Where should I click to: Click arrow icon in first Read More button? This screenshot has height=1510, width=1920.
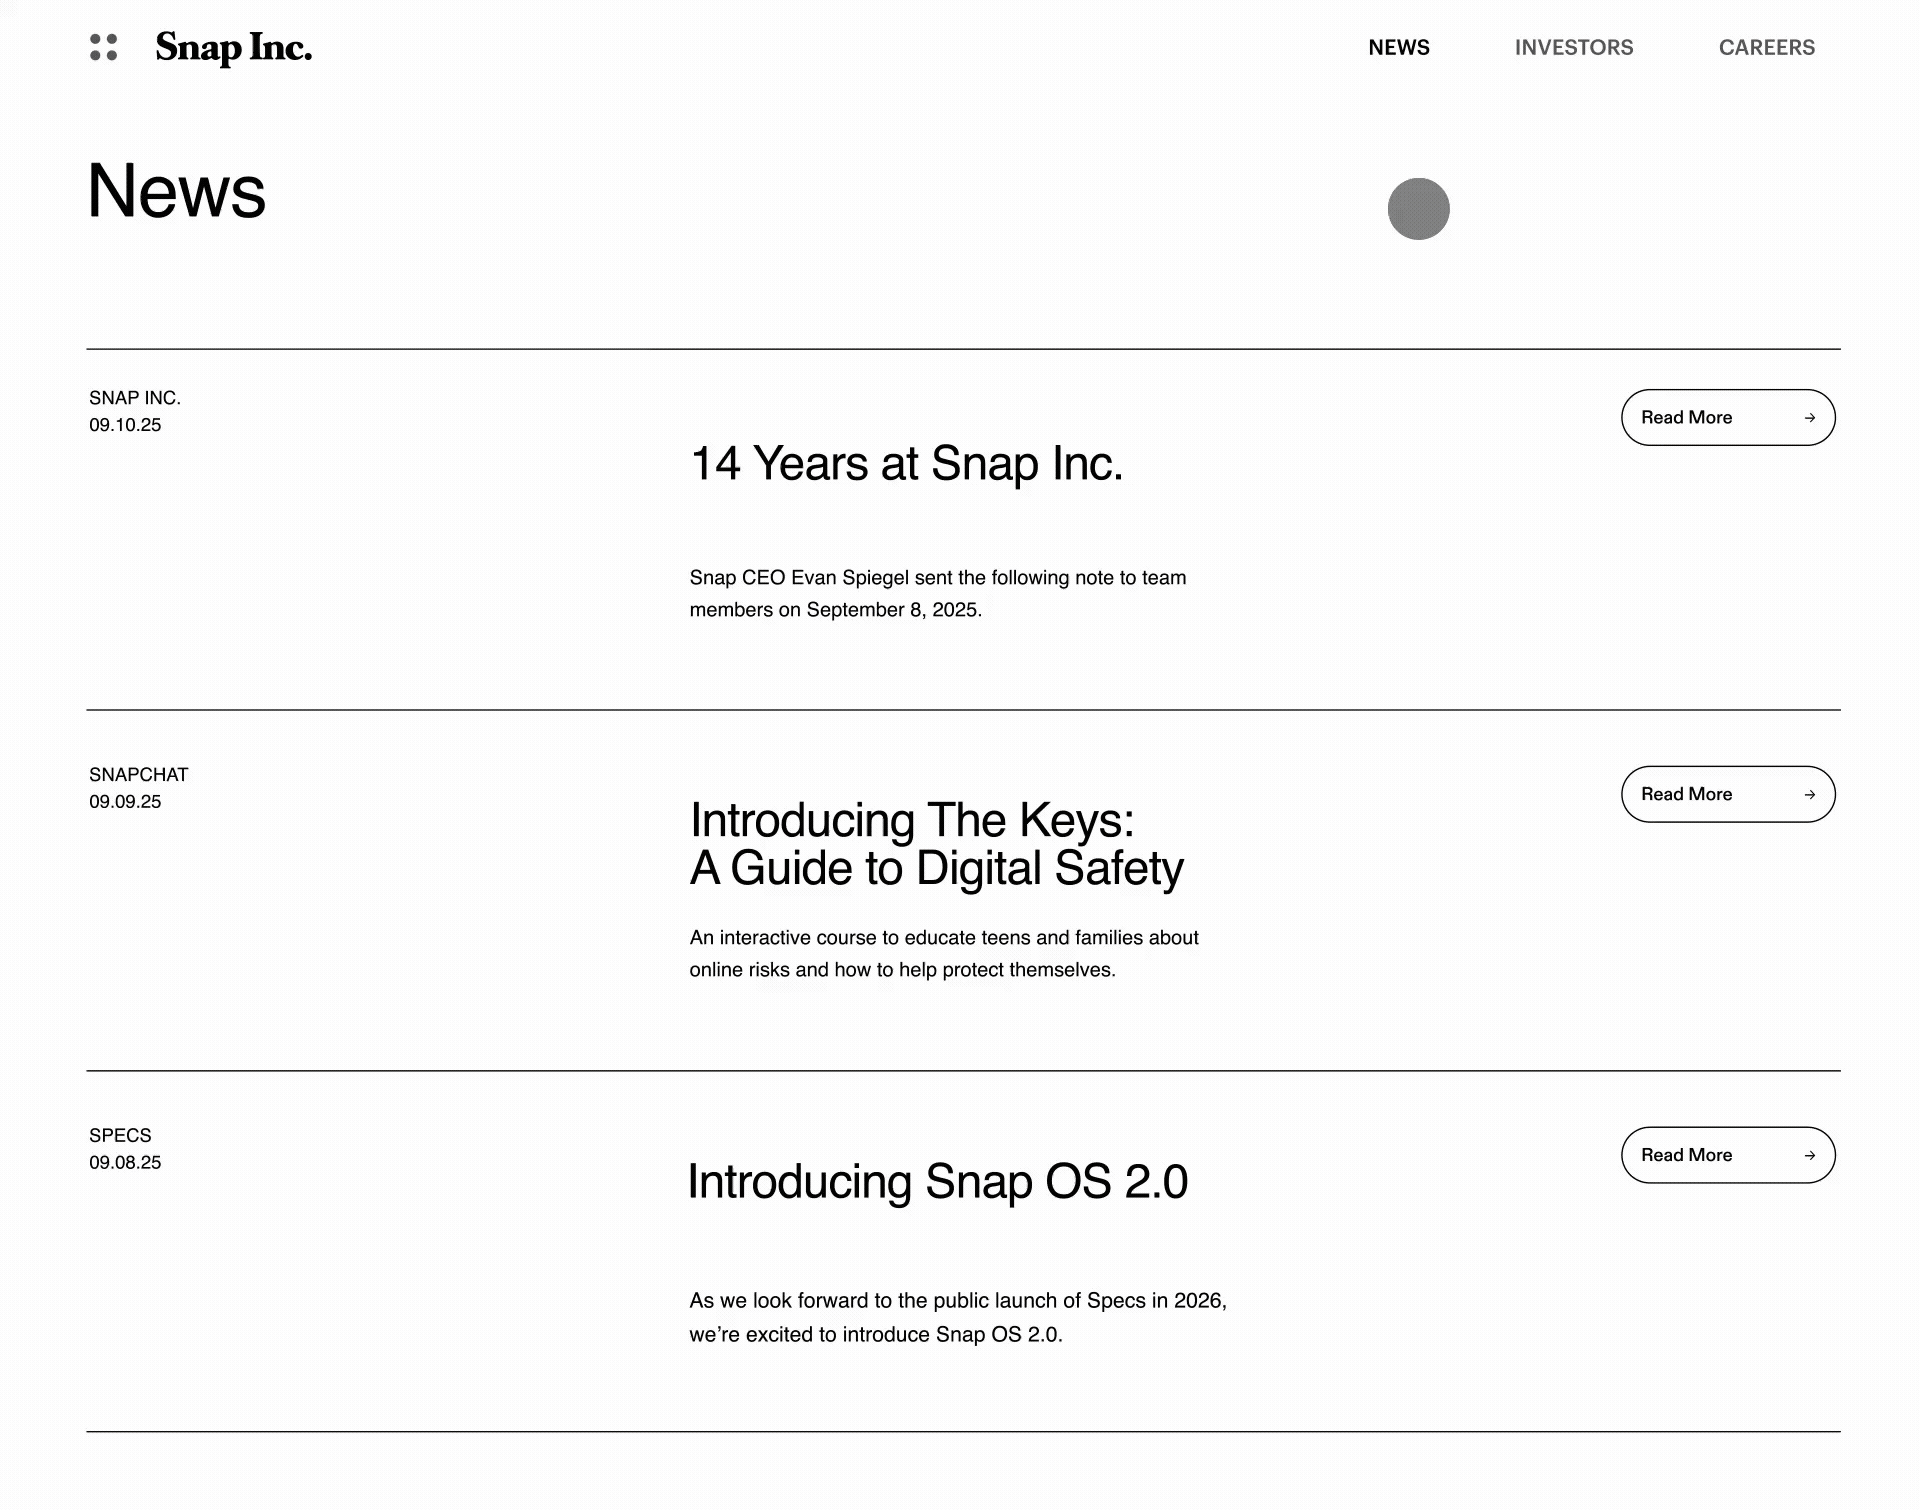pyautogui.click(x=1809, y=418)
